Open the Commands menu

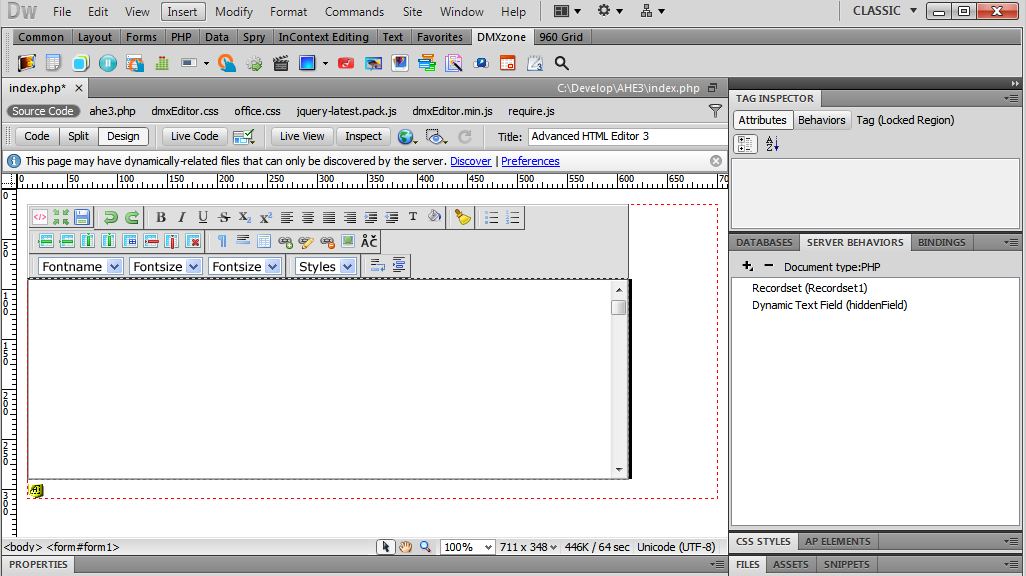[x=354, y=12]
